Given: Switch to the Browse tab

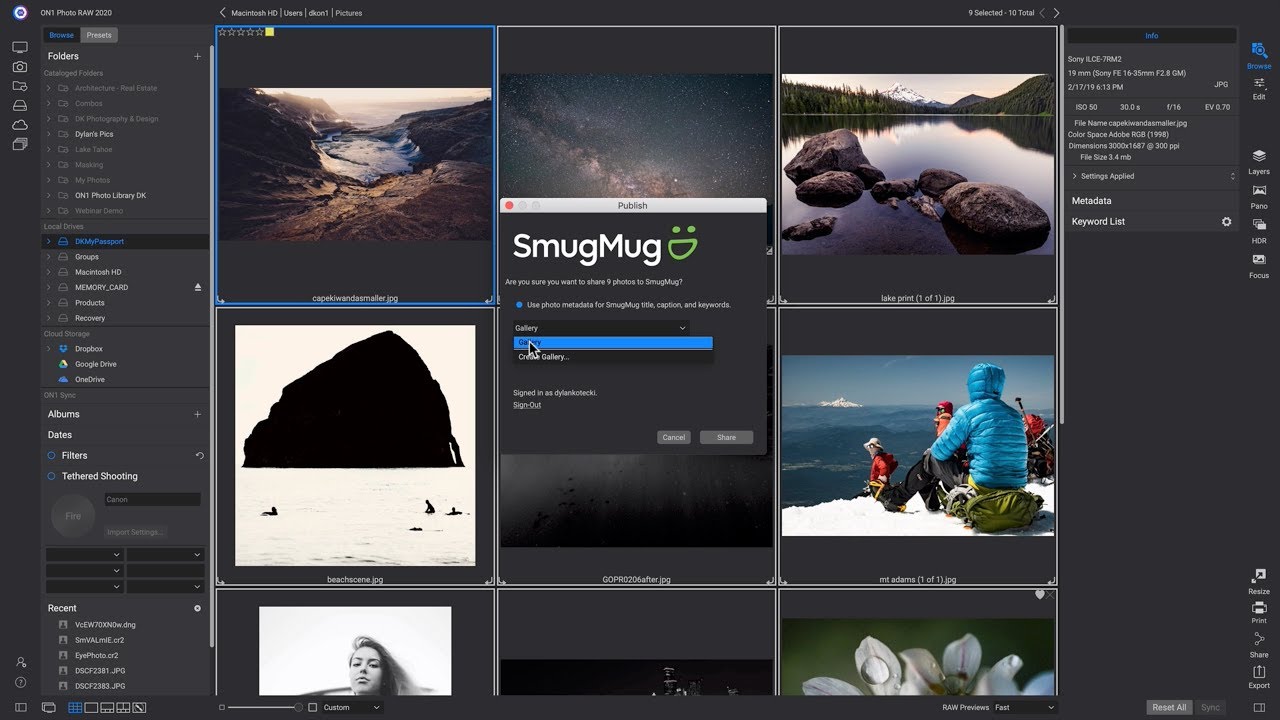Looking at the screenshot, I should pyautogui.click(x=62, y=35).
